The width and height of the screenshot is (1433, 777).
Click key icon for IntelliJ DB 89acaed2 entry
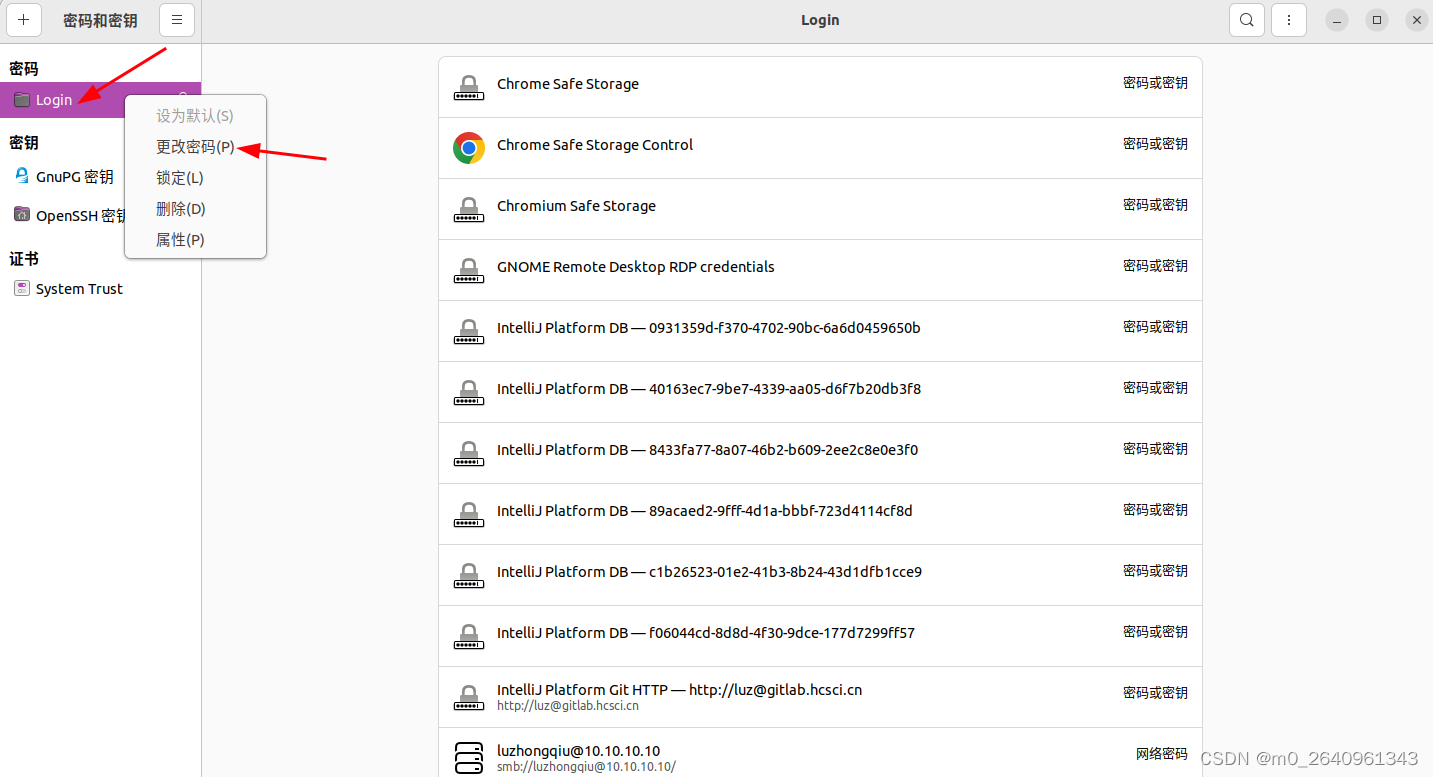[468, 514]
